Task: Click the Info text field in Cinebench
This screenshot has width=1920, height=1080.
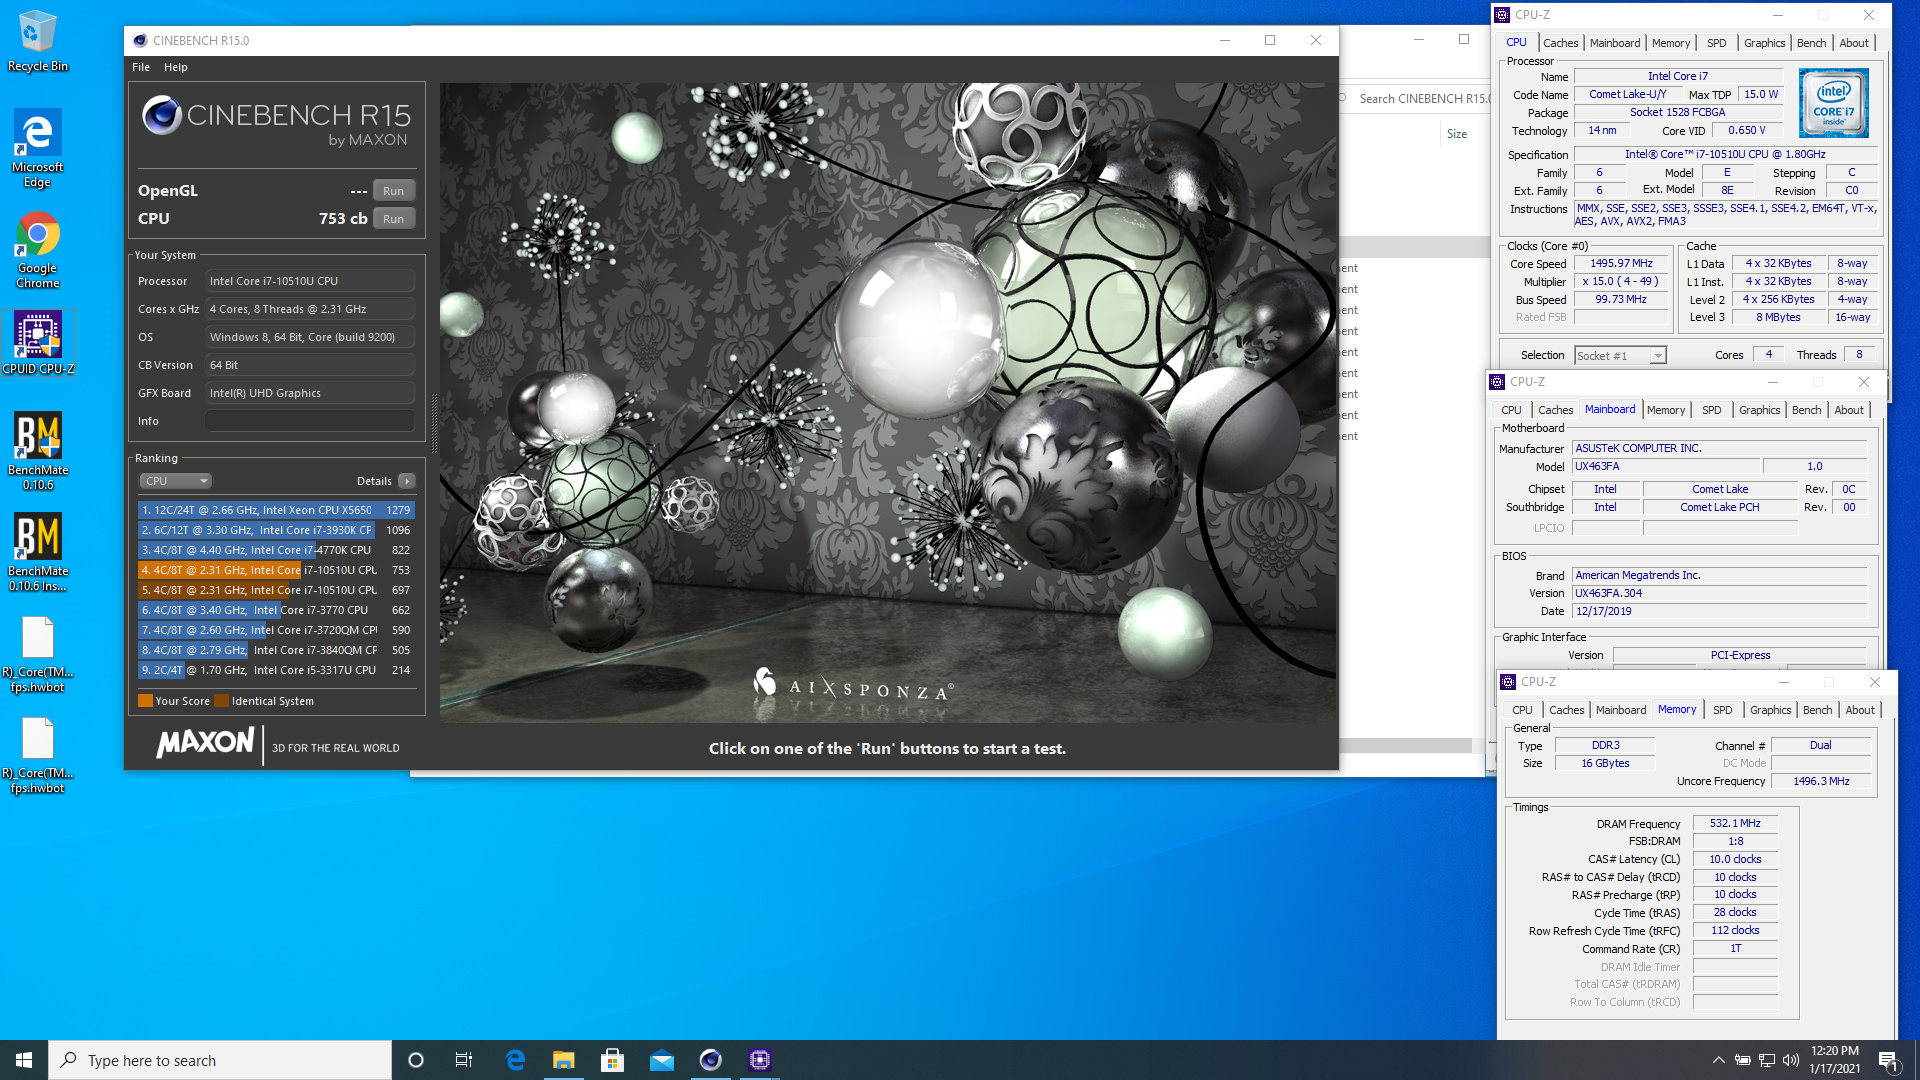Action: 310,421
